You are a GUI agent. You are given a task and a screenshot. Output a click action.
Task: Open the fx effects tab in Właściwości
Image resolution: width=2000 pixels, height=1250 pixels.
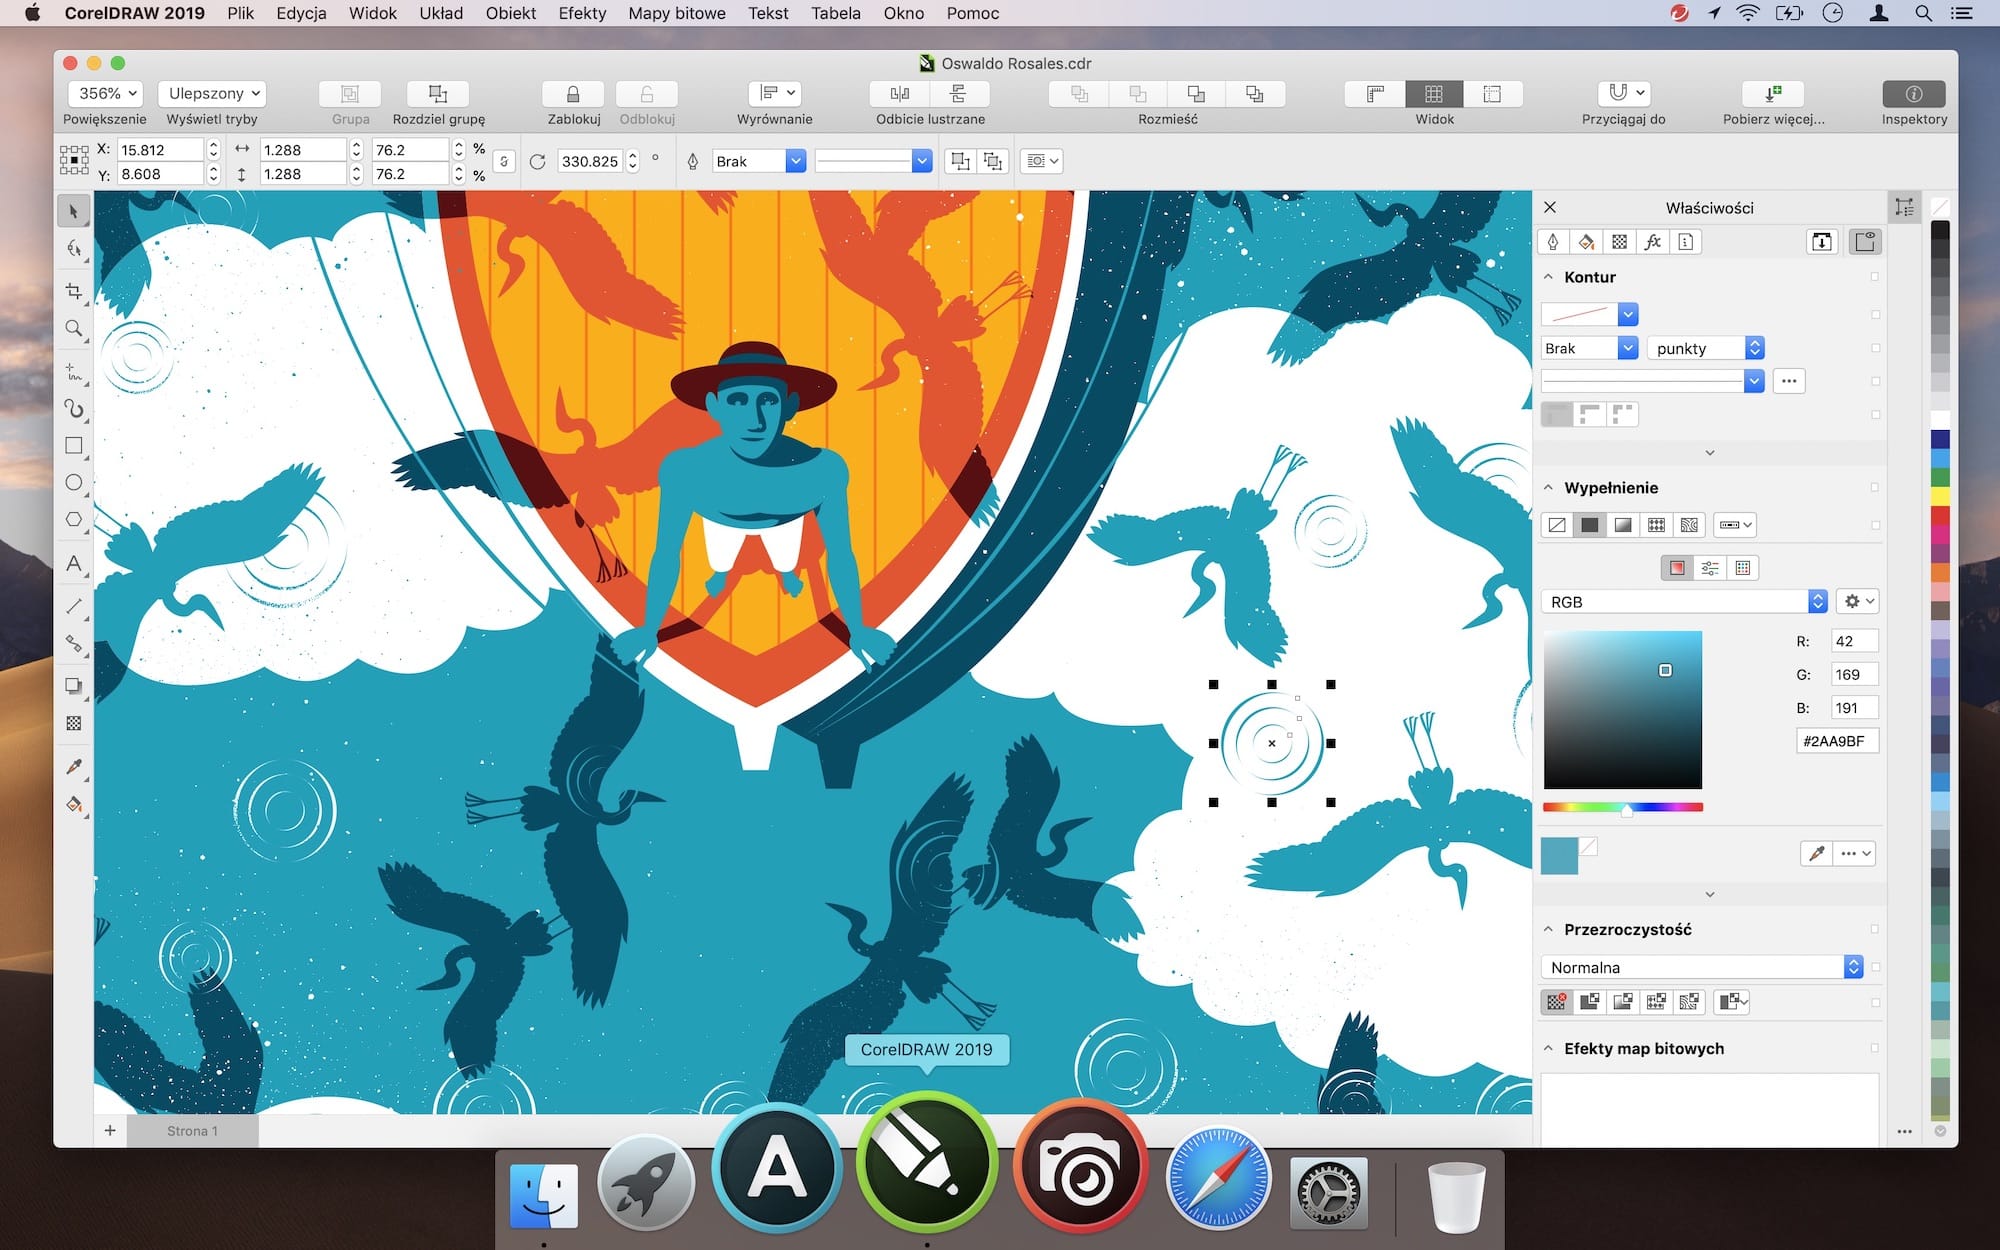[x=1653, y=242]
